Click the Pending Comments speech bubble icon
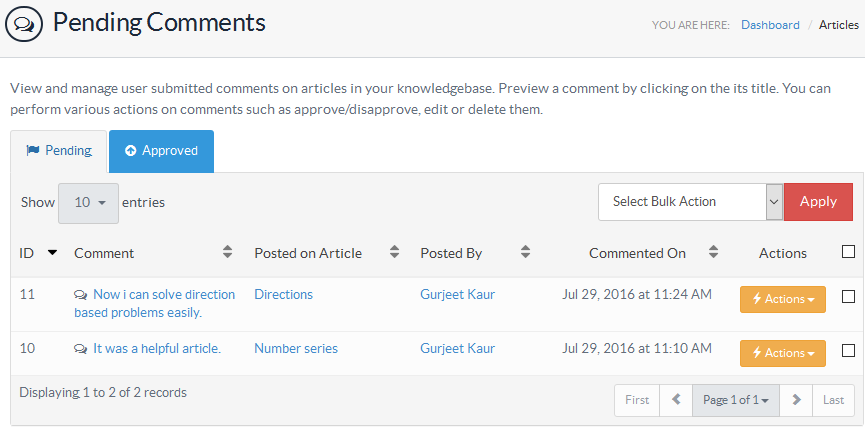 tap(24, 22)
